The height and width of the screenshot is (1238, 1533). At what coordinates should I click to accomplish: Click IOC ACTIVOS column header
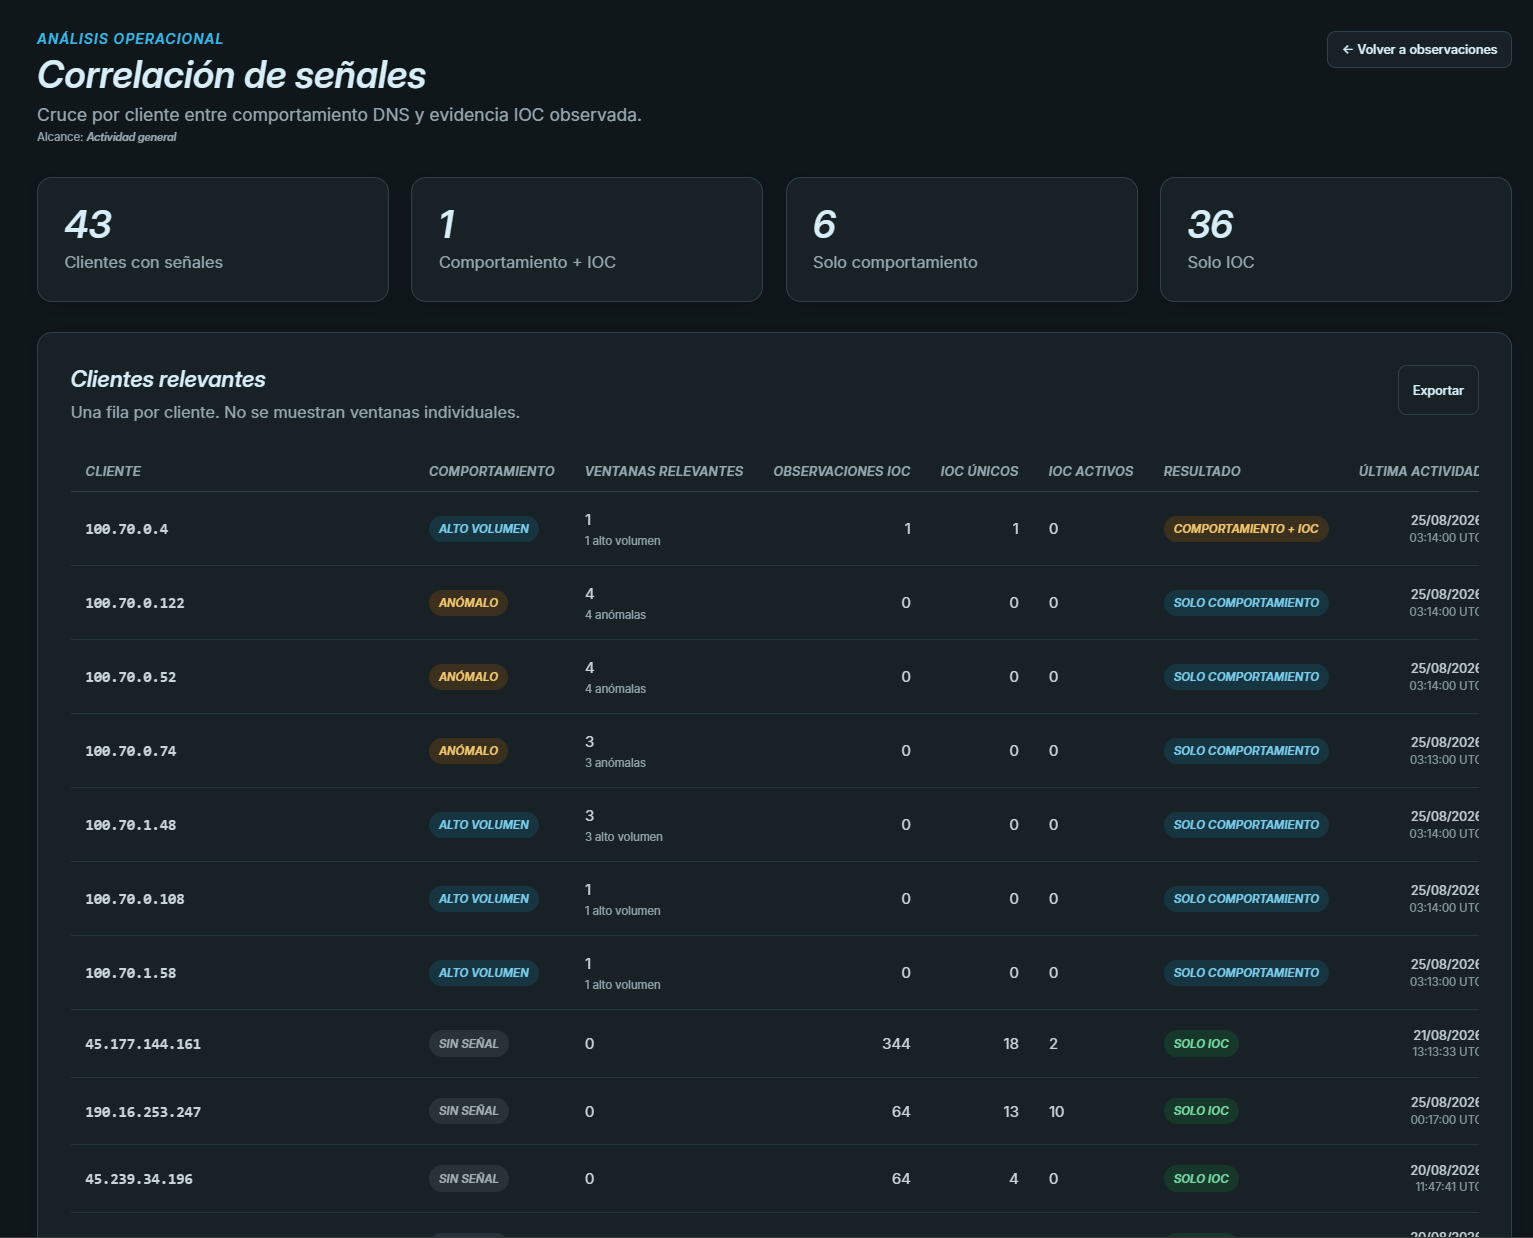(x=1091, y=471)
